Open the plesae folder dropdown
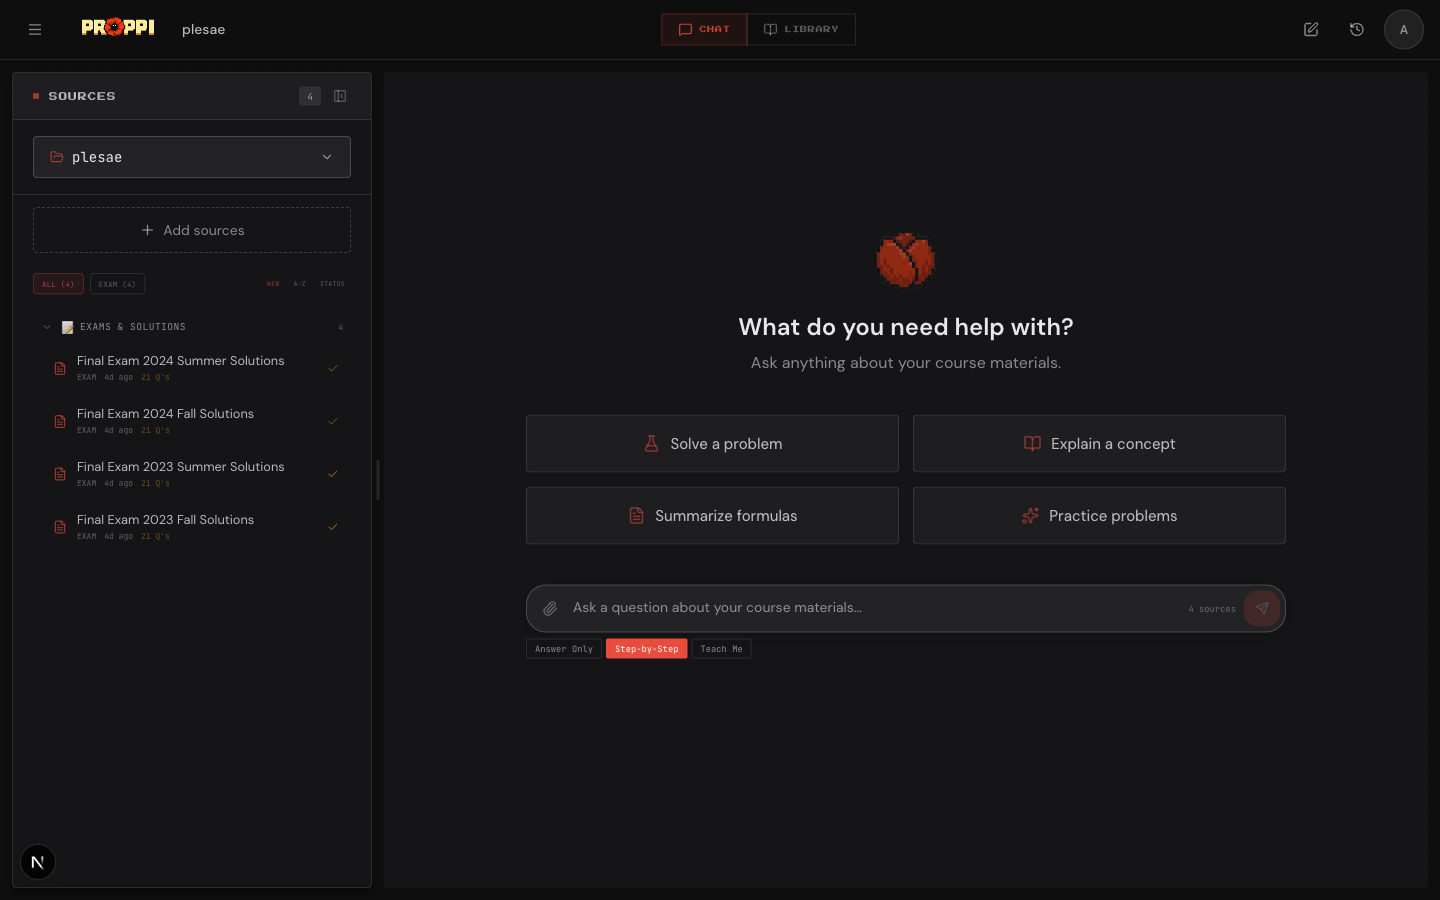The width and height of the screenshot is (1440, 900). pyautogui.click(x=192, y=157)
